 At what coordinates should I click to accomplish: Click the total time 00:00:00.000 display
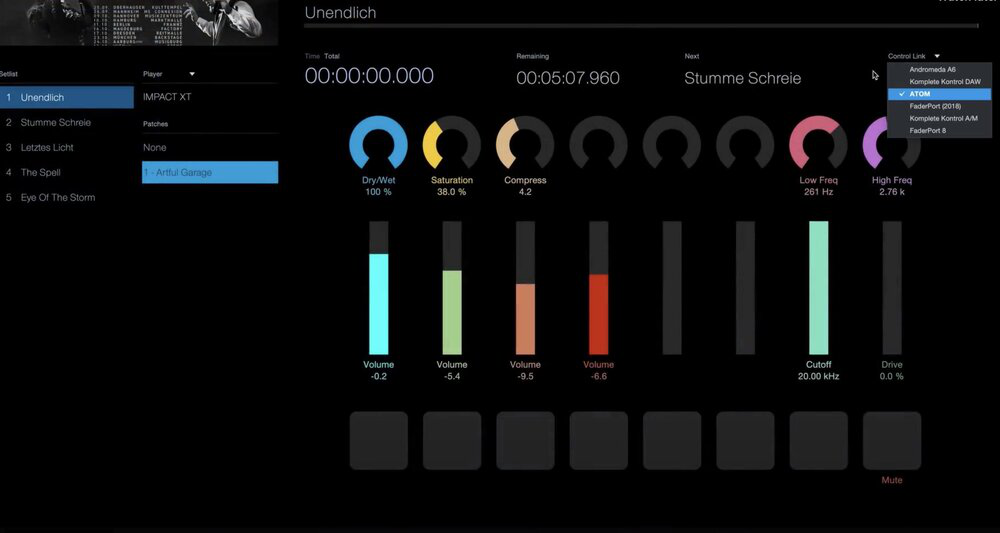tap(369, 76)
